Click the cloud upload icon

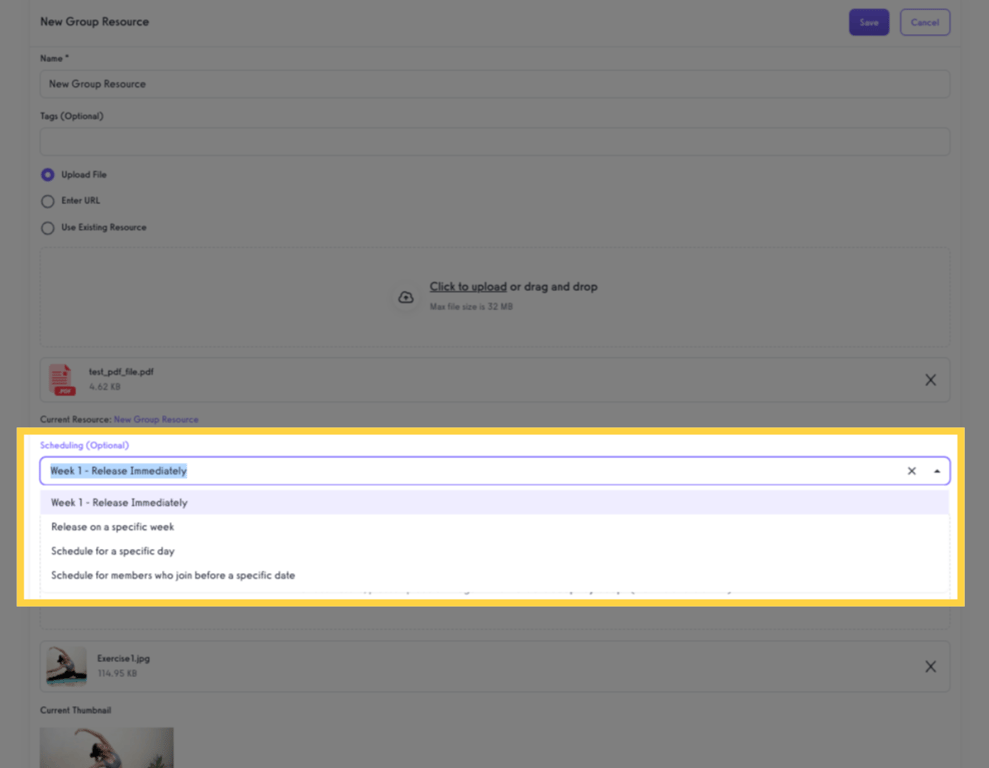coord(405,297)
